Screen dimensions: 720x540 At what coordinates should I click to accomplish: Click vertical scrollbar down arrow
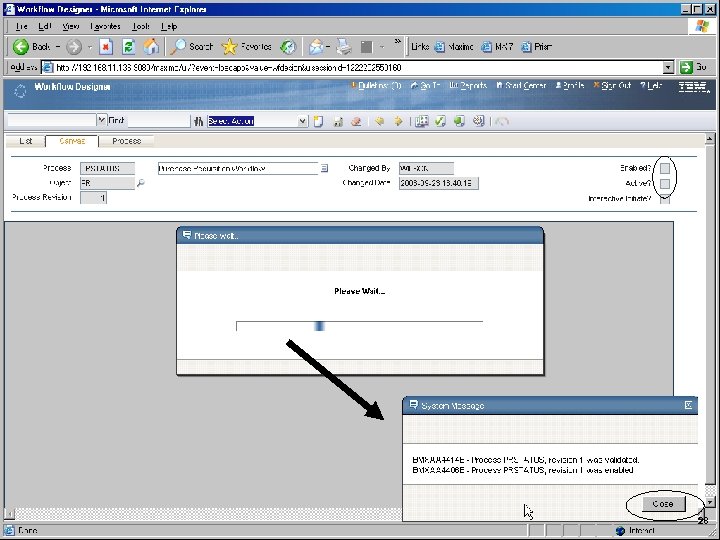pos(709,502)
